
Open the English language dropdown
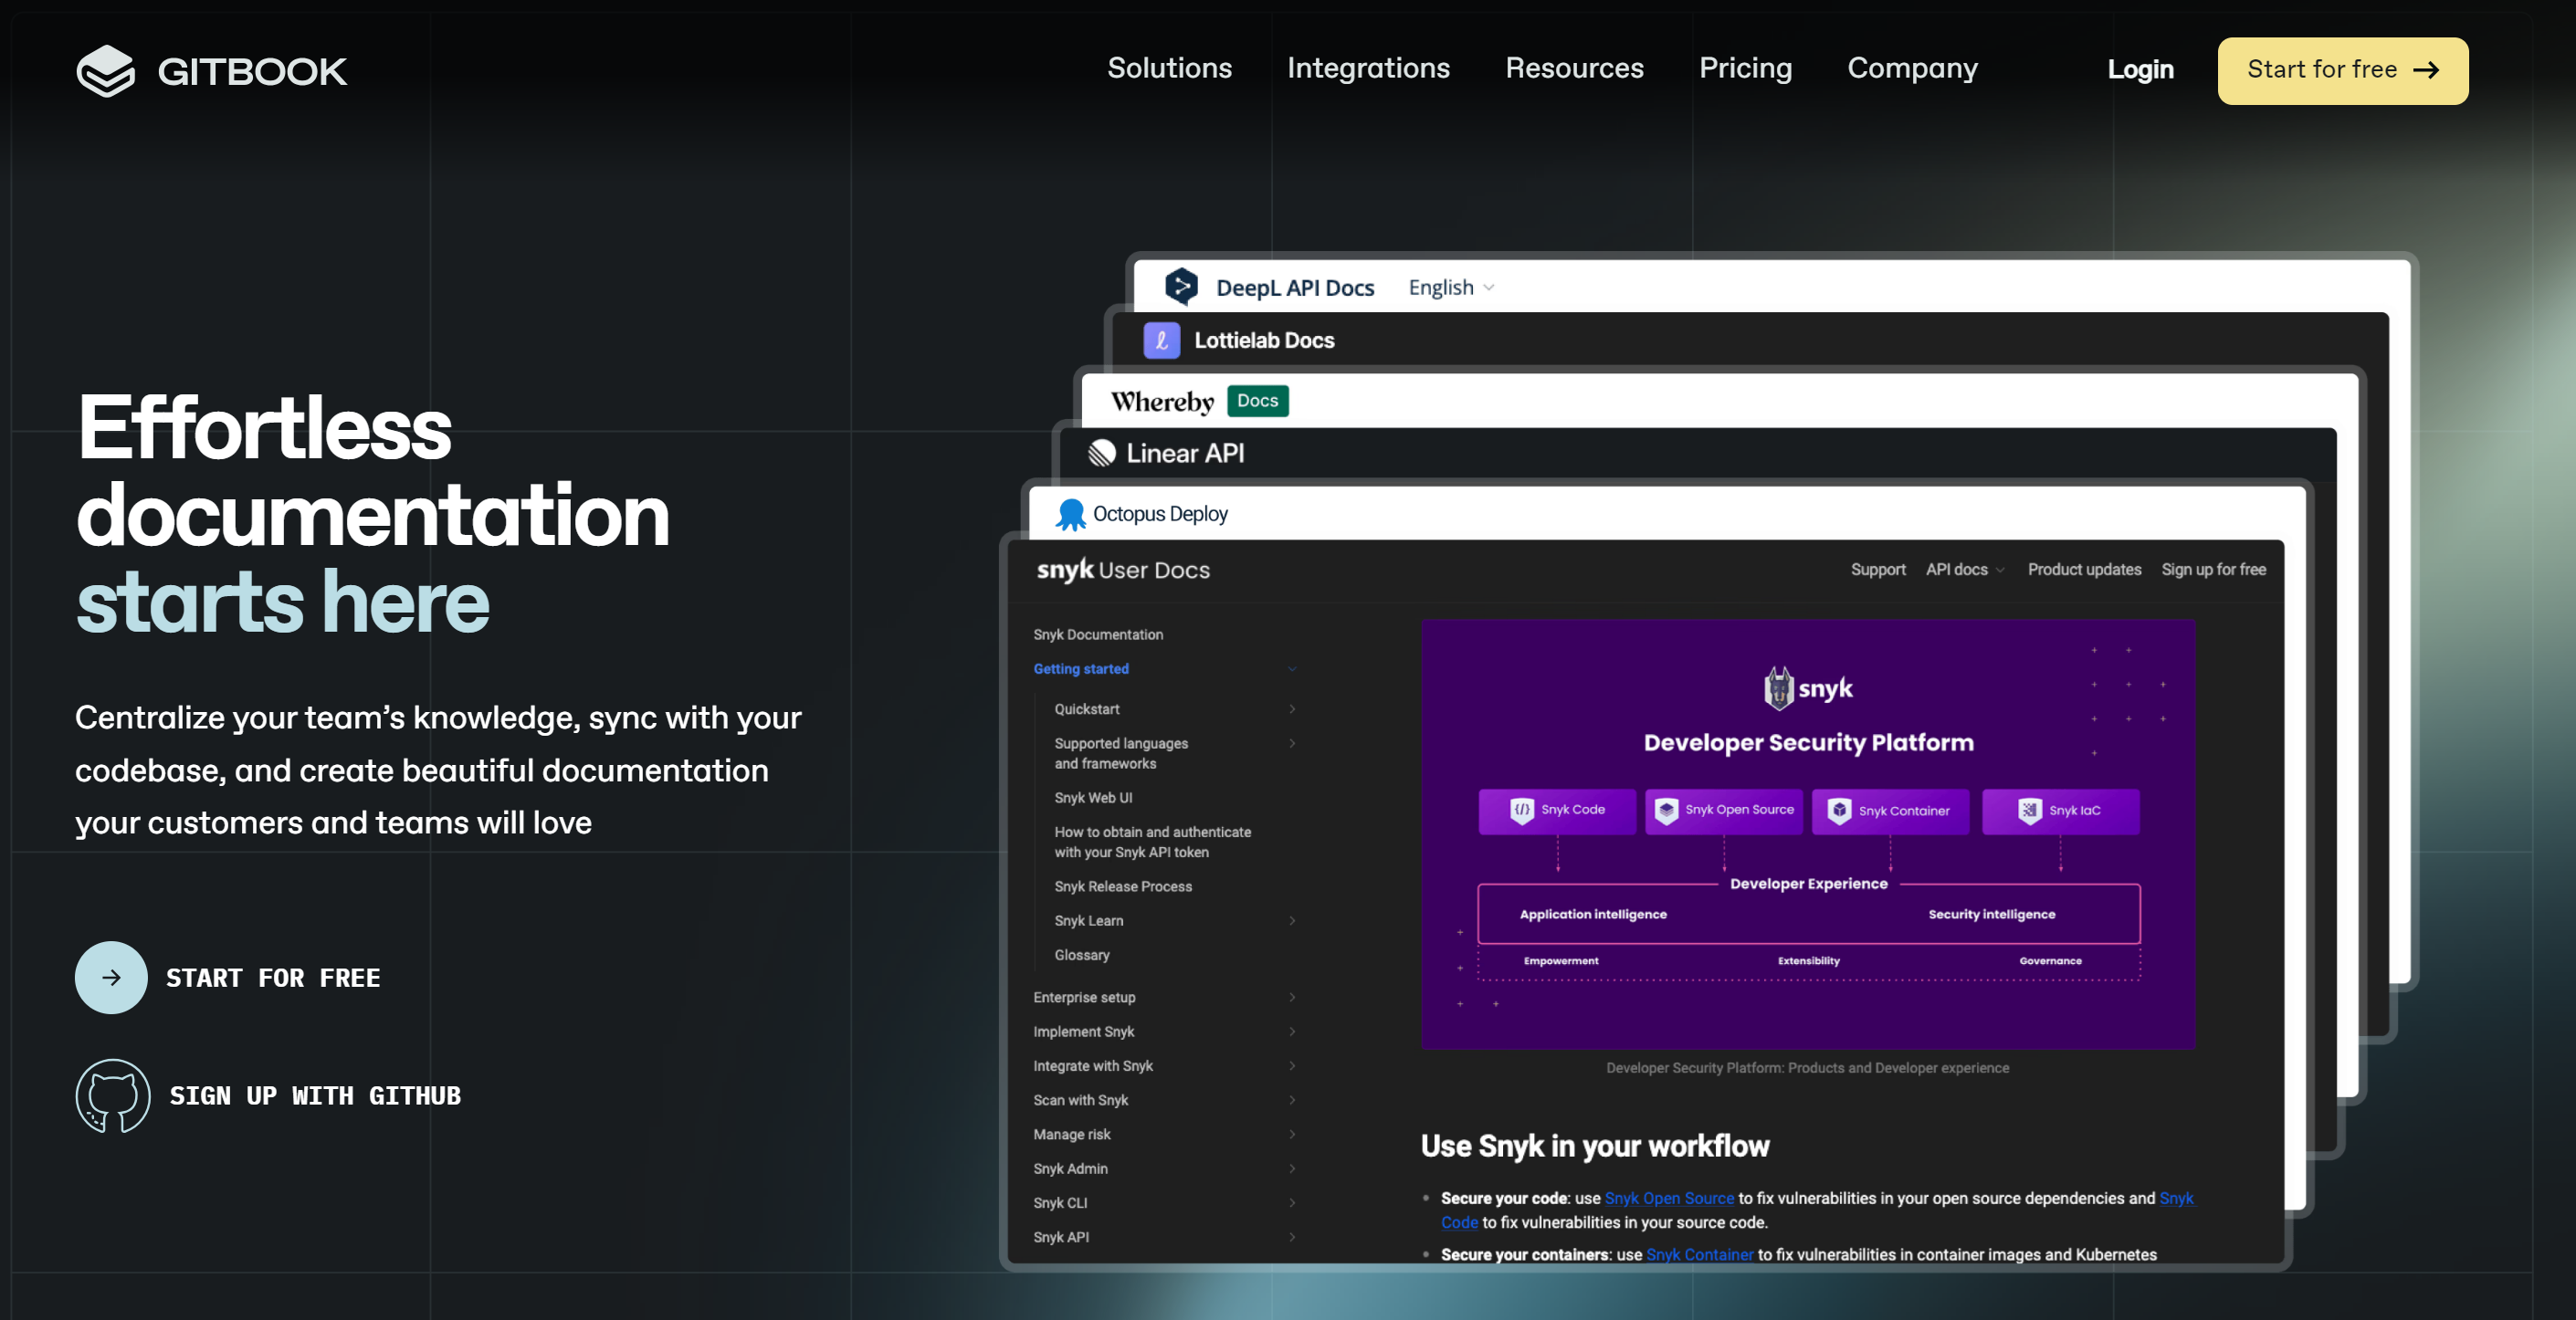click(1450, 288)
